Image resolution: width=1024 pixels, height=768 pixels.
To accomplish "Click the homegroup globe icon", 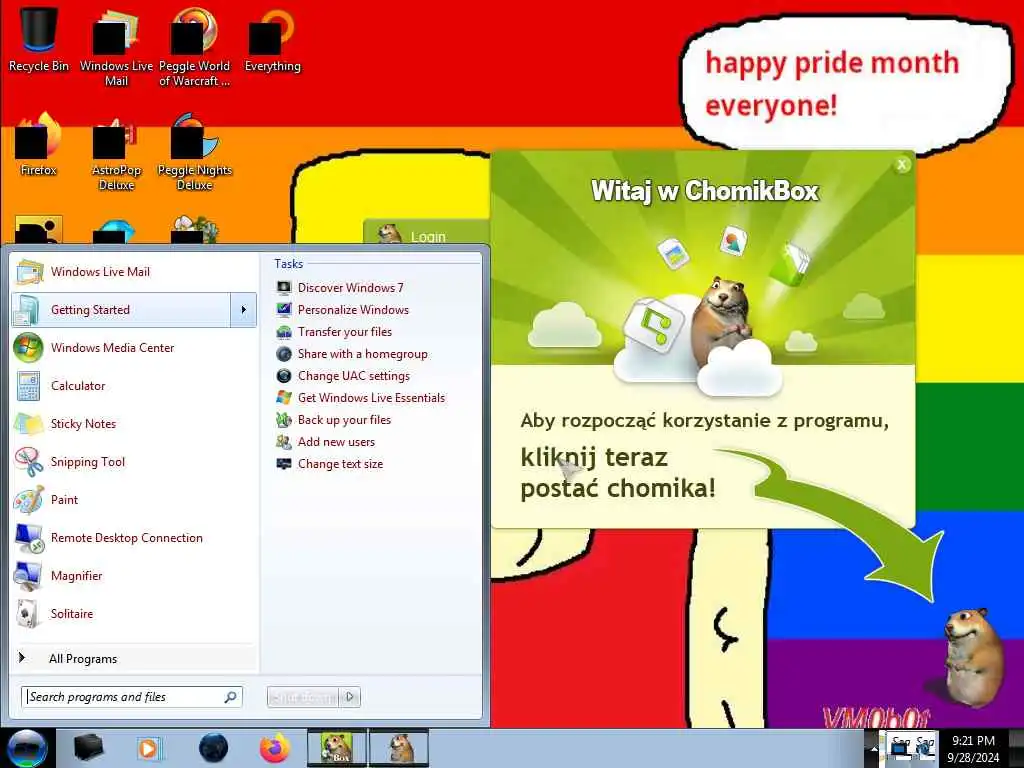I will click(x=283, y=354).
